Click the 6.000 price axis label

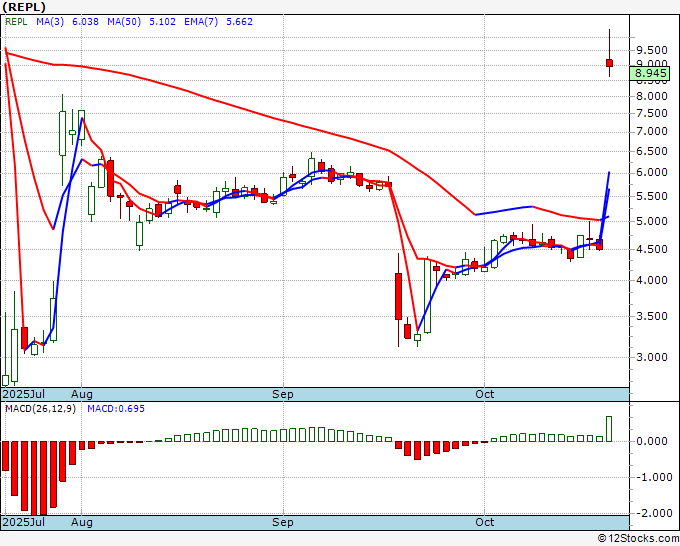click(x=651, y=173)
